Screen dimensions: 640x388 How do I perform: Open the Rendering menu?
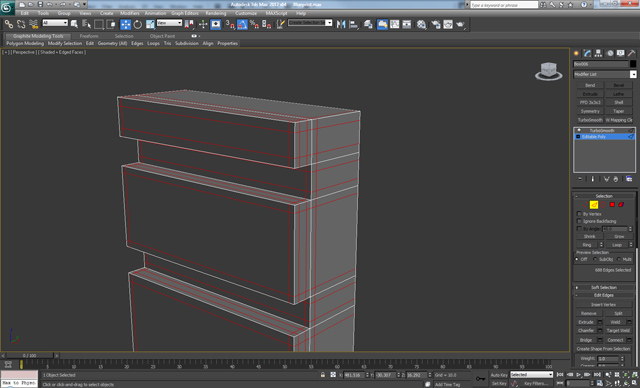(216, 13)
